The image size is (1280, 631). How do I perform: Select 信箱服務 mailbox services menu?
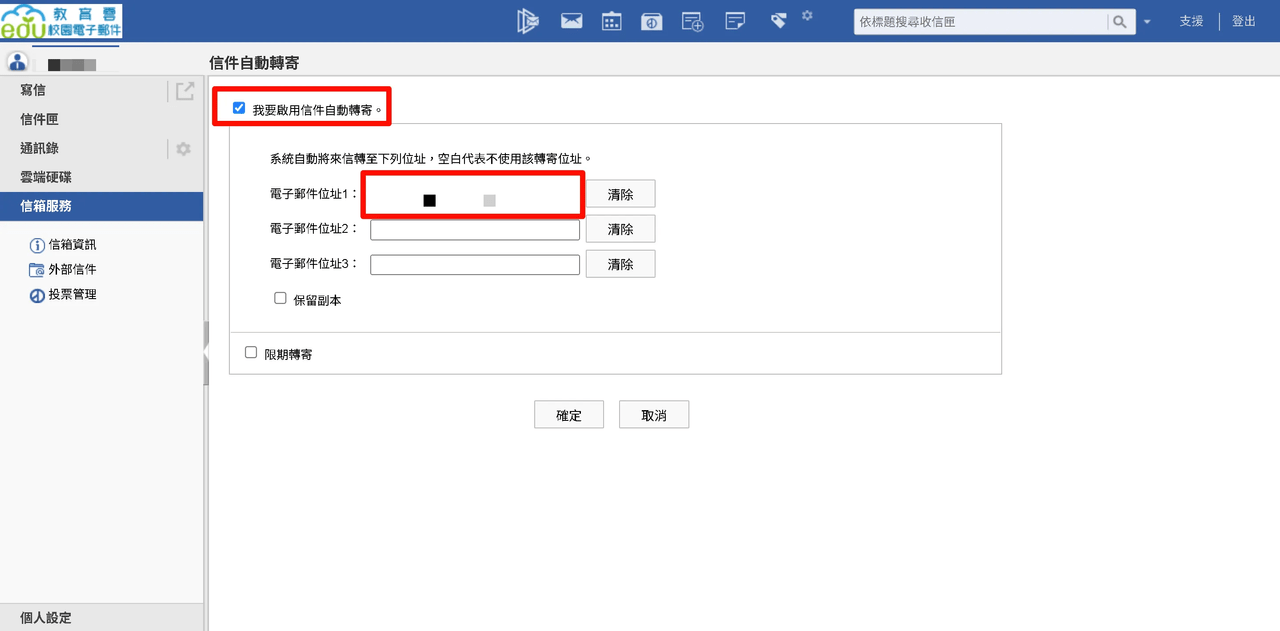[x=101, y=206]
